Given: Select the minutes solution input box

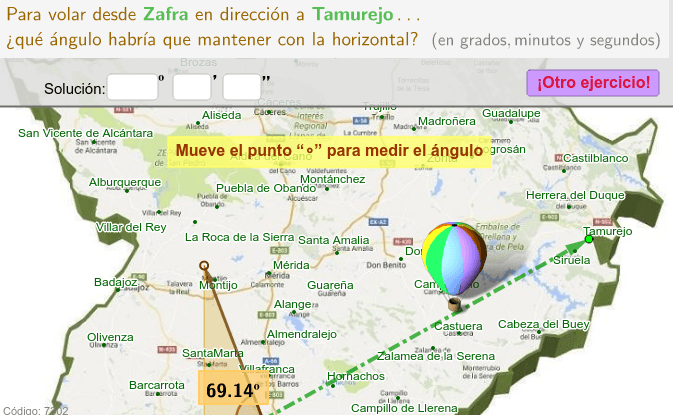Looking at the screenshot, I should [192, 87].
